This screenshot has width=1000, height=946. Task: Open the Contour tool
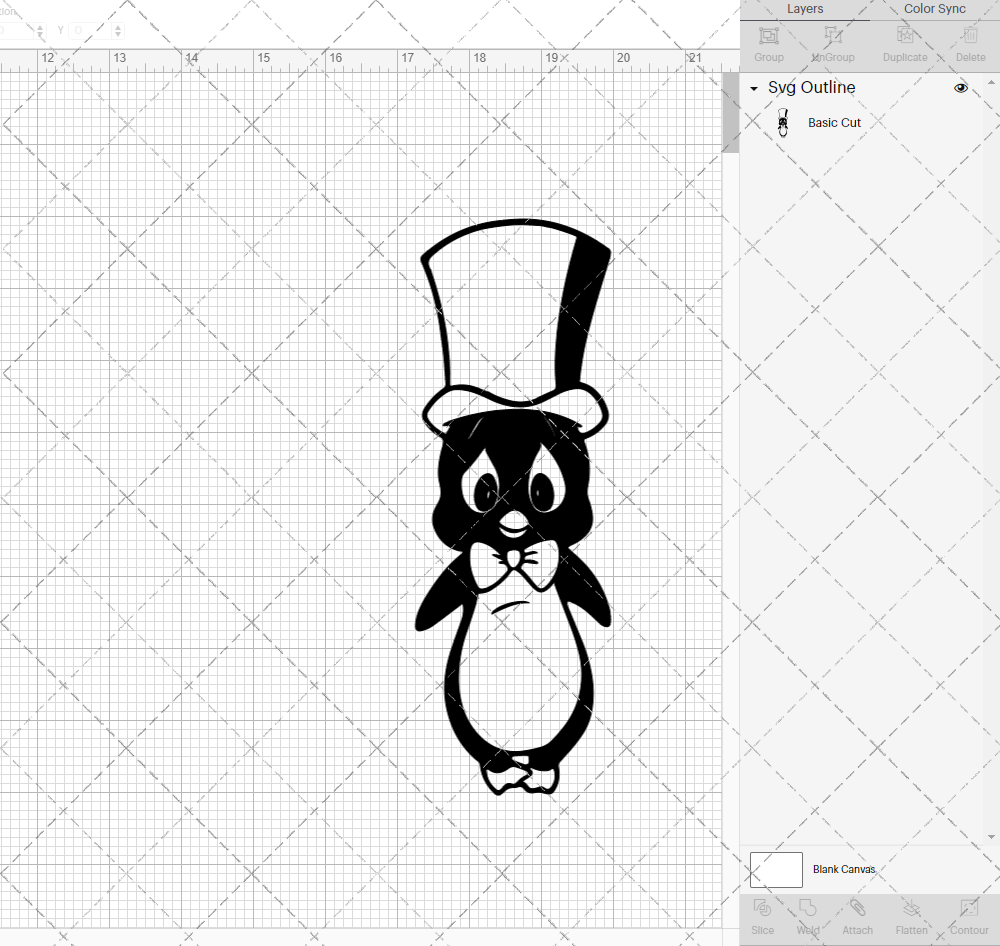[x=968, y=916]
